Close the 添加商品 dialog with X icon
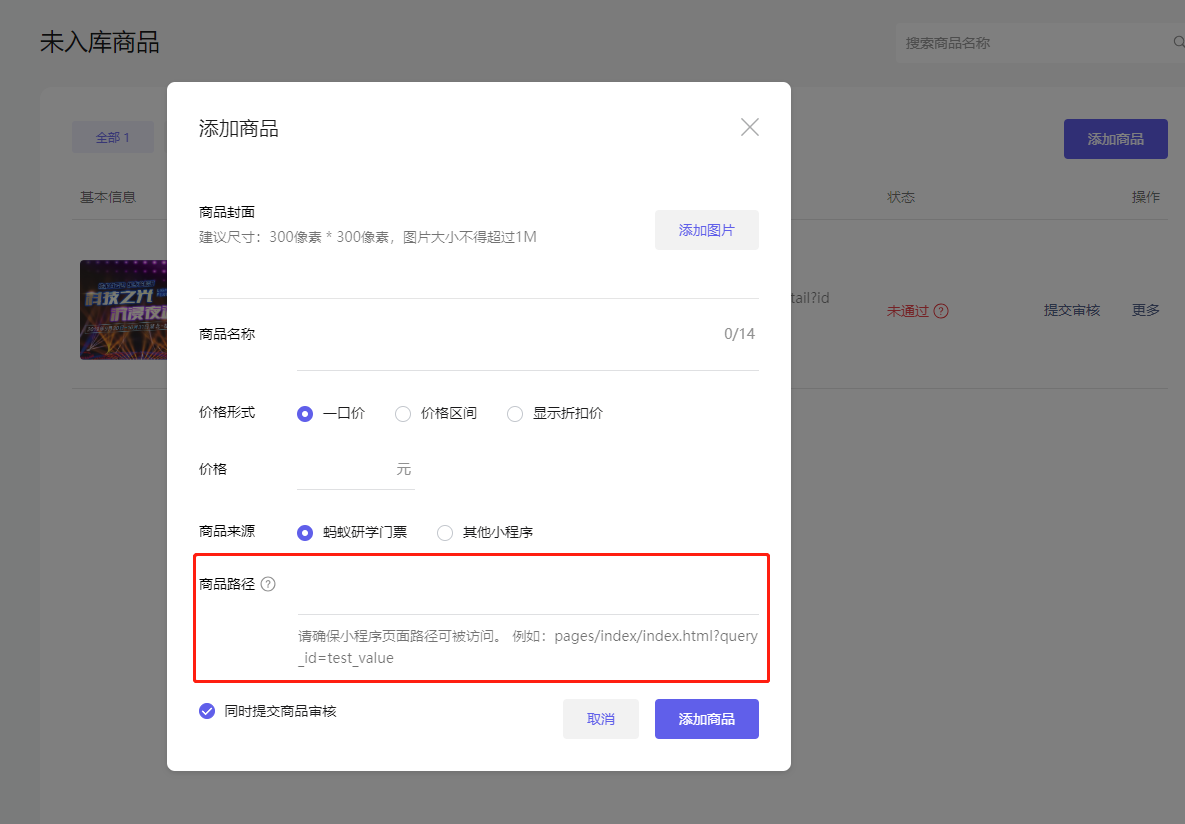The width and height of the screenshot is (1185, 824). [750, 127]
